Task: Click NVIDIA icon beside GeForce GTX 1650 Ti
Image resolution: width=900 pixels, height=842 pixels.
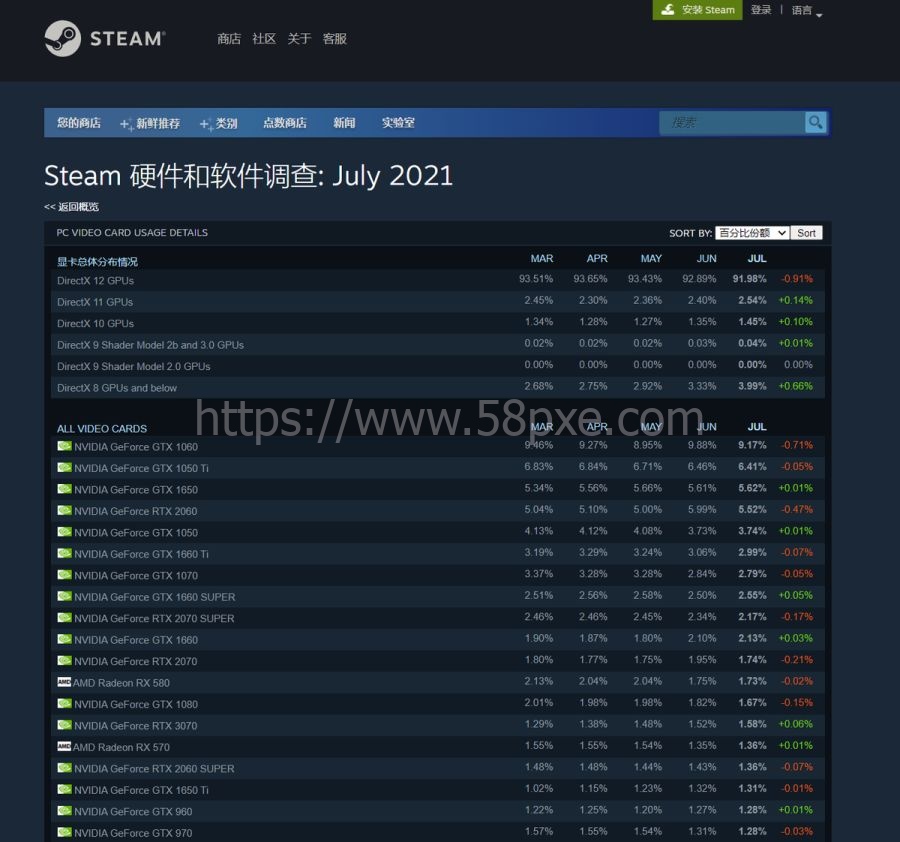Action: [x=64, y=789]
